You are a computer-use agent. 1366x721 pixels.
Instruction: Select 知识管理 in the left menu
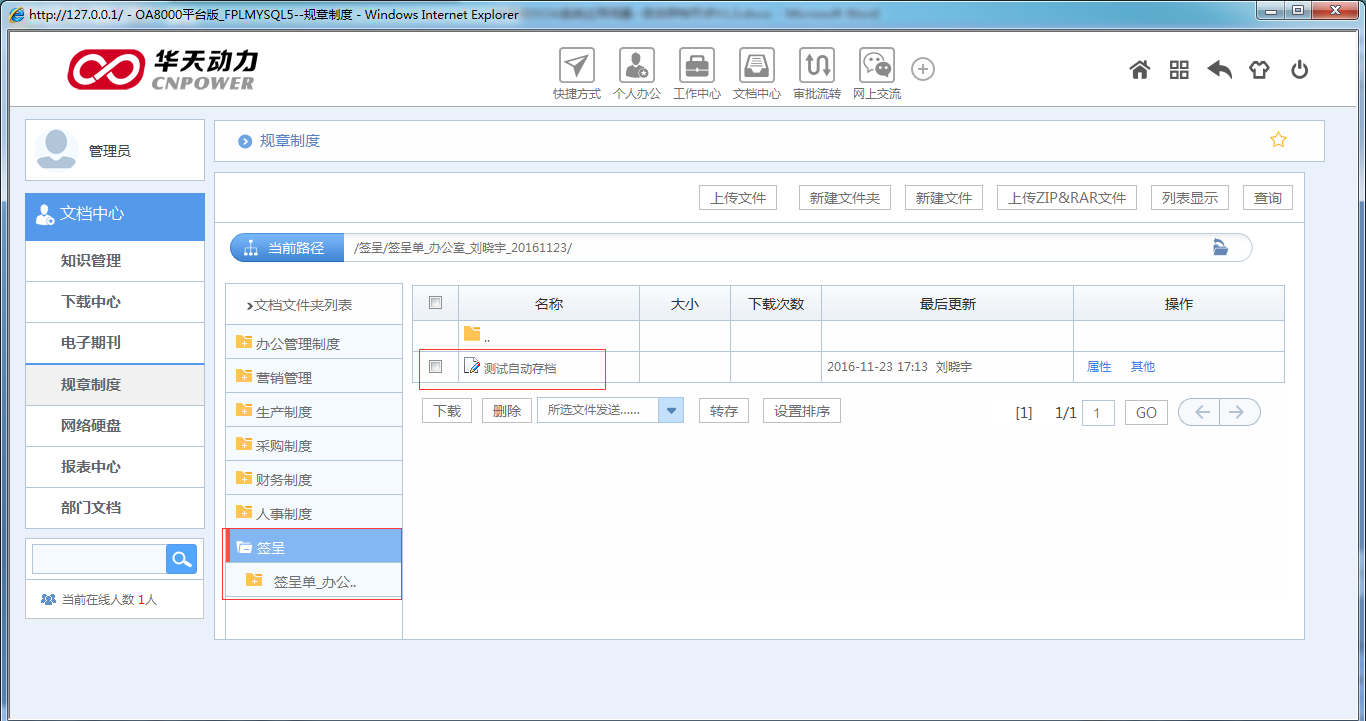pyautogui.click(x=91, y=261)
